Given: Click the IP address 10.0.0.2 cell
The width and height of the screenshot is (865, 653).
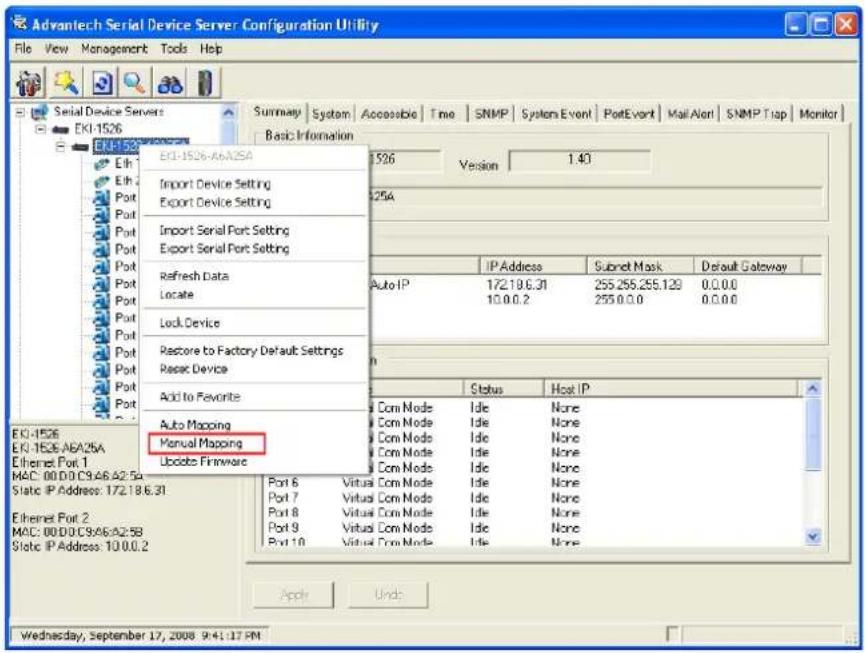Looking at the screenshot, I should pyautogui.click(x=508, y=299).
